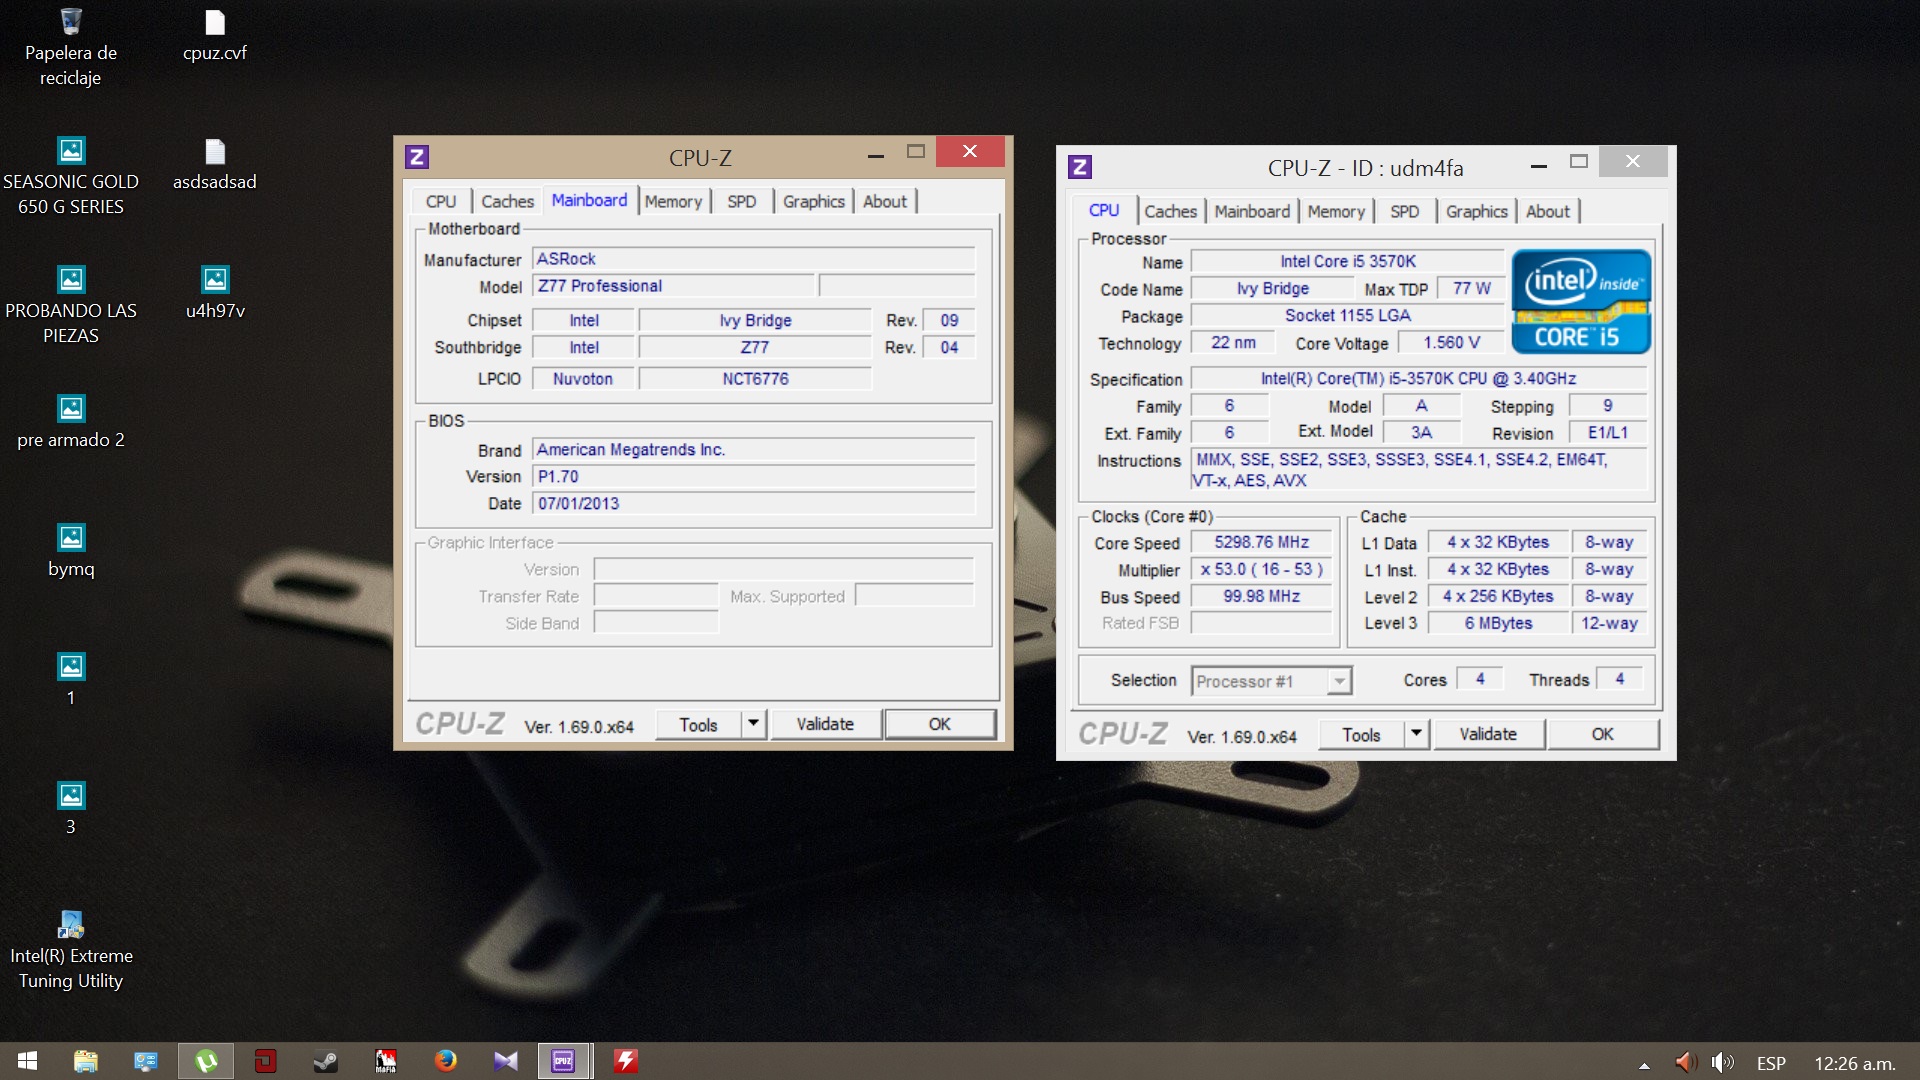Open Memory tab in the left CPU-Z window
Image resolution: width=1920 pixels, height=1080 pixels.
(673, 201)
